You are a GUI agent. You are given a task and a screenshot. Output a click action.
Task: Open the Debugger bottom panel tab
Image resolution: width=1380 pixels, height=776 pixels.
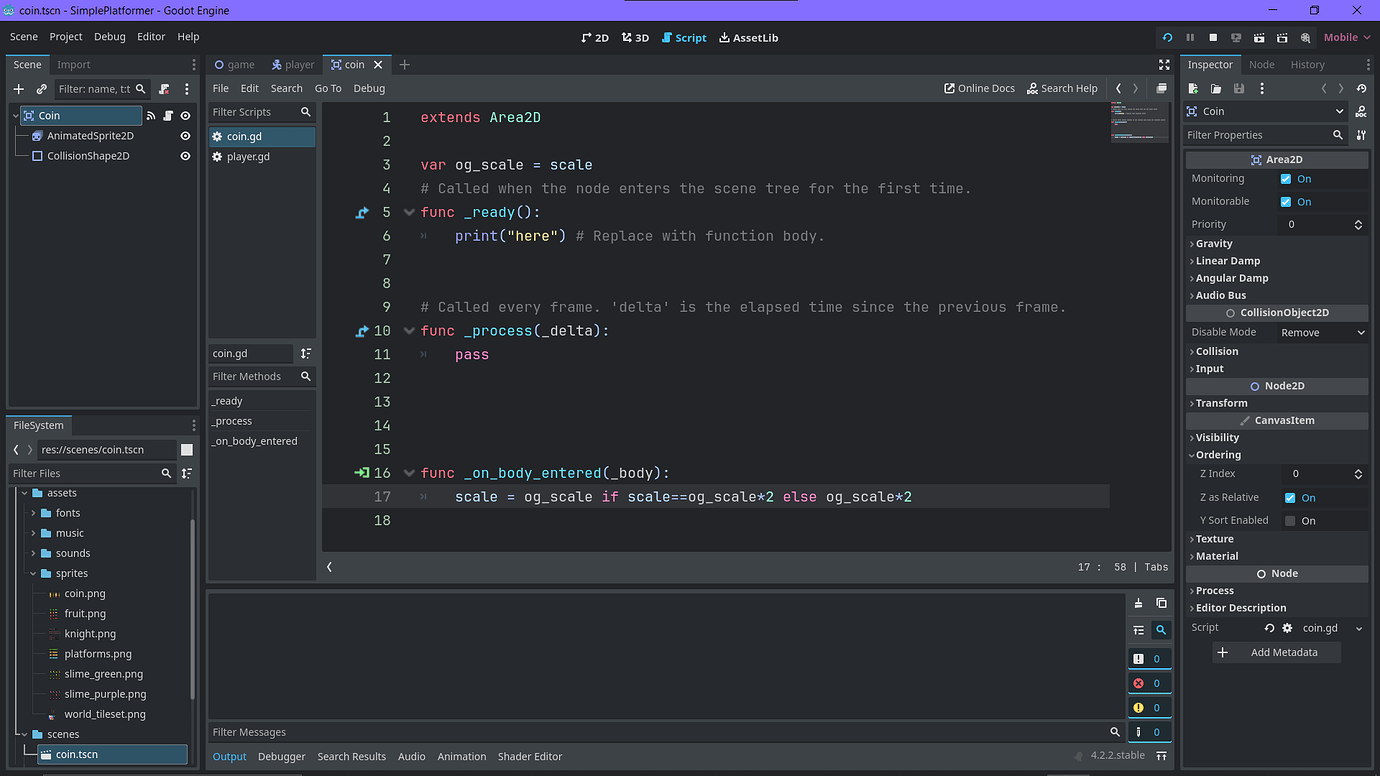coord(281,756)
